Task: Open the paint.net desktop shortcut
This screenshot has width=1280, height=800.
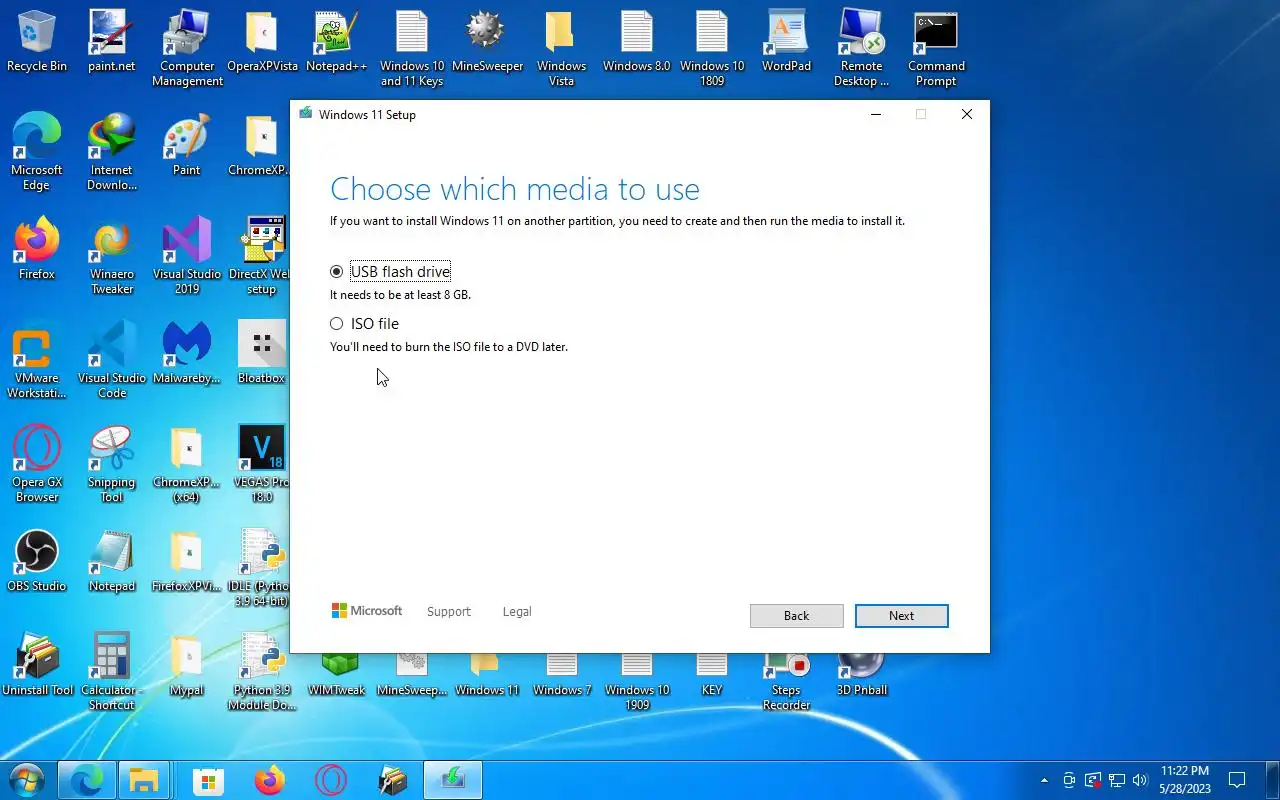Action: 111,42
